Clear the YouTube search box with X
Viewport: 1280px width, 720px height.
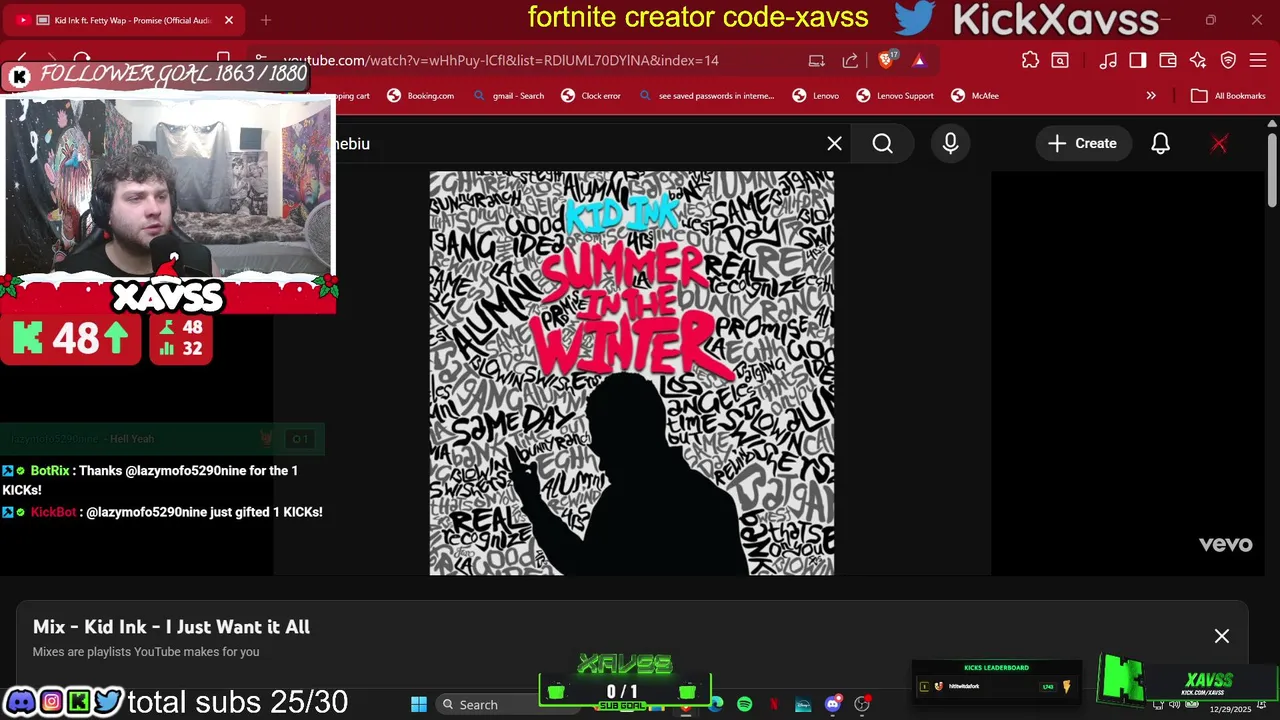pyautogui.click(x=834, y=144)
